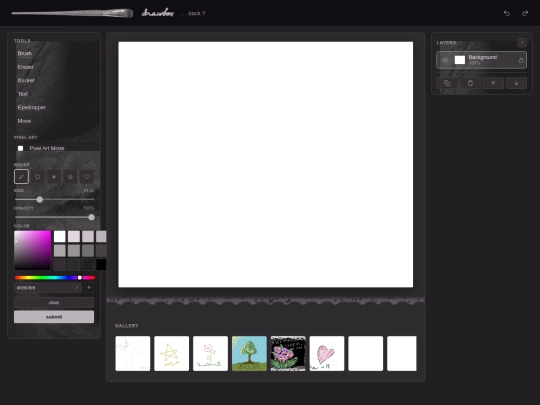Image resolution: width=540 pixels, height=405 pixels.
Task: Click the drawbox logo
Action: [x=158, y=13]
